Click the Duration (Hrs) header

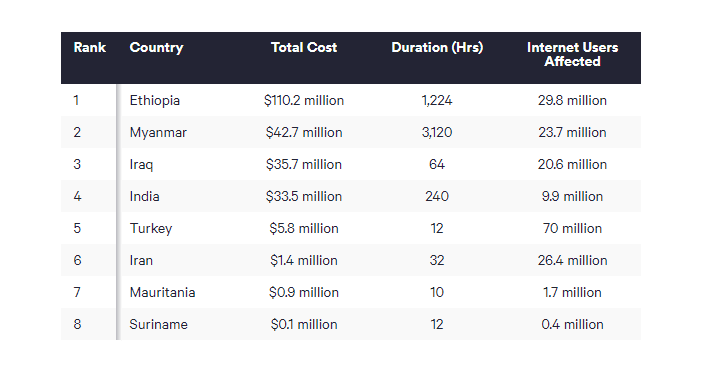click(437, 48)
